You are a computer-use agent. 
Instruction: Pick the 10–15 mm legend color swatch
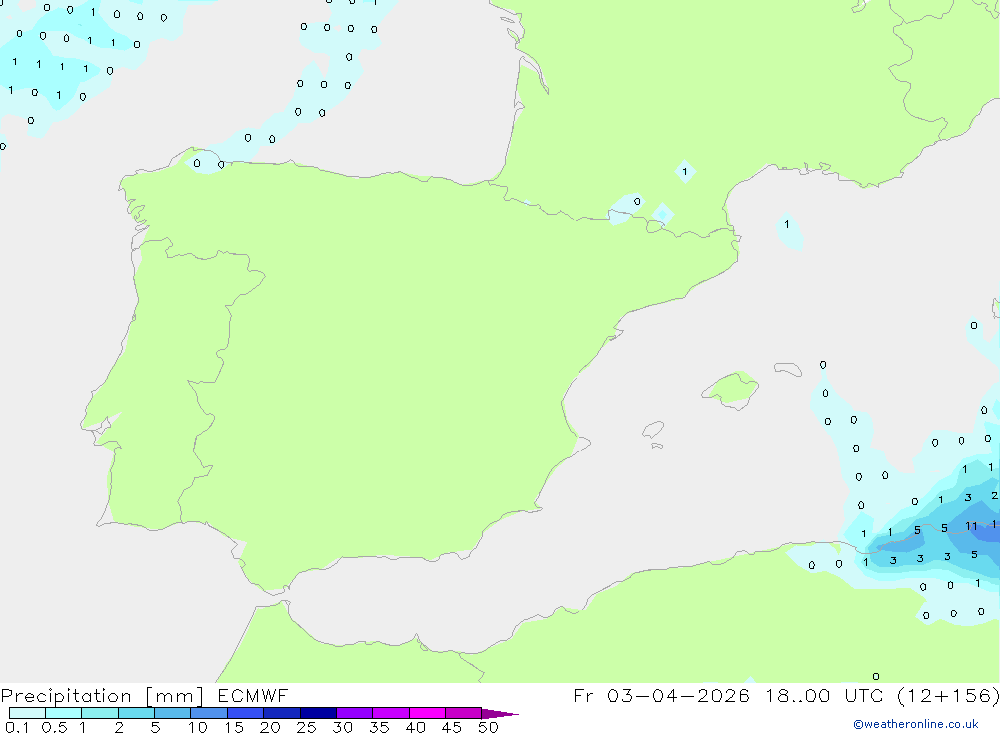pos(209,713)
